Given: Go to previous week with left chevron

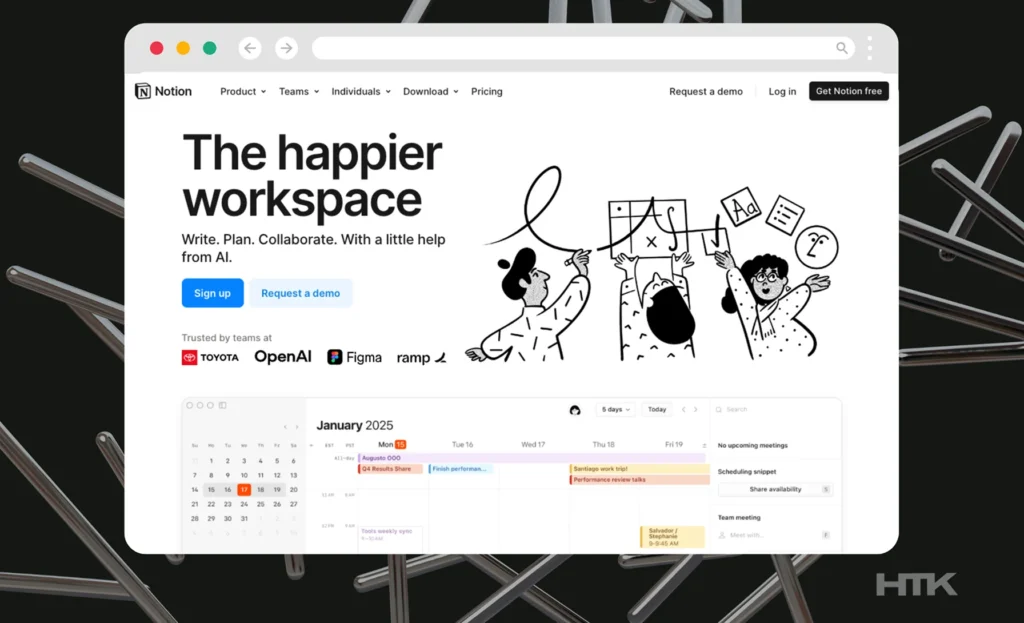Looking at the screenshot, I should click(x=684, y=410).
